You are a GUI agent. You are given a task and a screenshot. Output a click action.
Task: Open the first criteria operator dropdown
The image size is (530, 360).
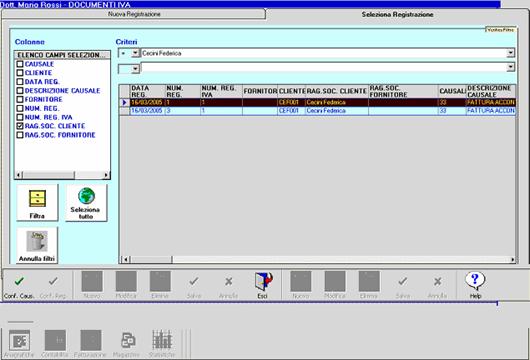coord(136,53)
